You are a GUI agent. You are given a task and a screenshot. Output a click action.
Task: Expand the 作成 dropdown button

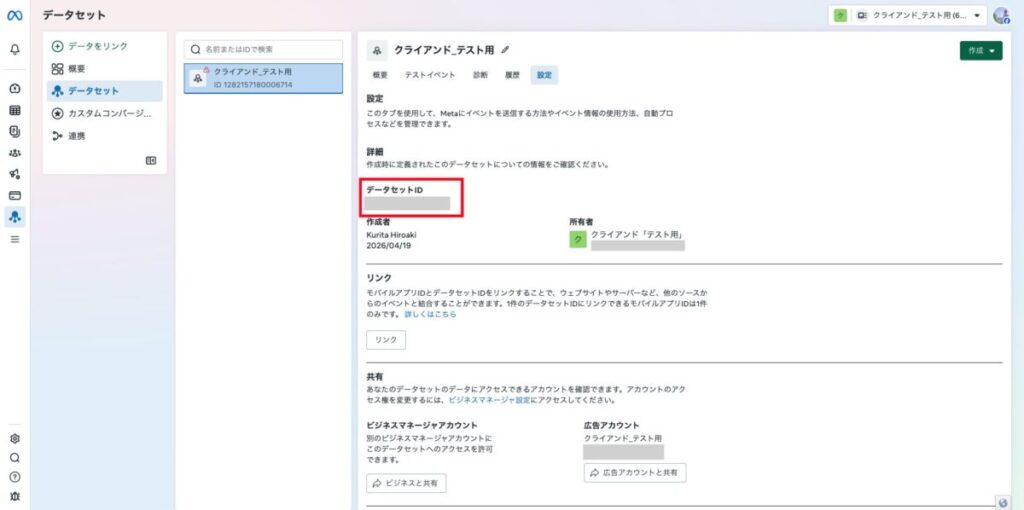tap(980, 51)
